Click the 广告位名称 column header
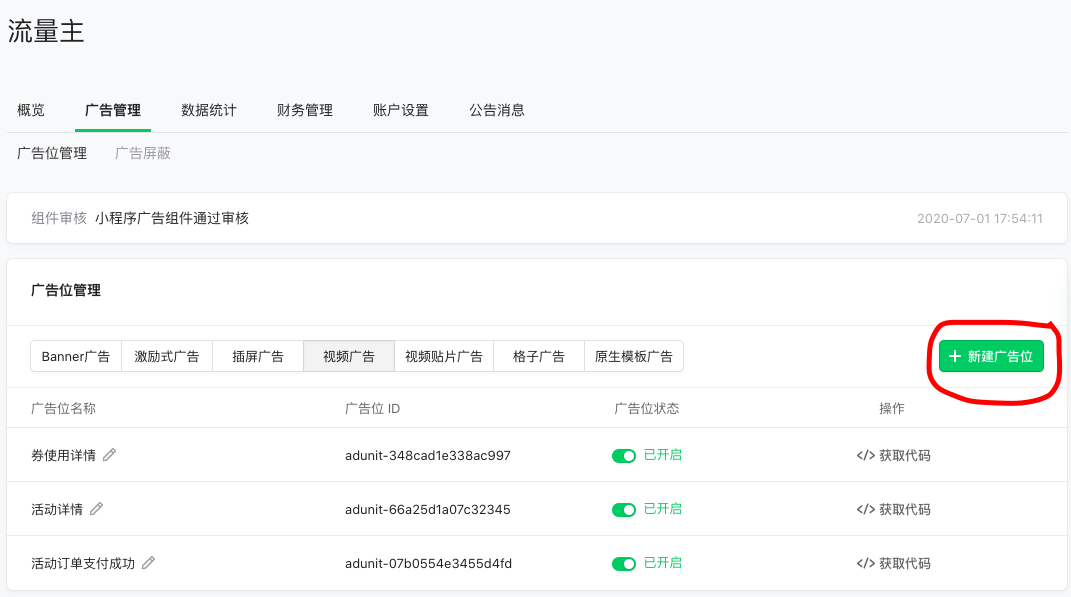The width and height of the screenshot is (1071, 597). click(x=64, y=408)
